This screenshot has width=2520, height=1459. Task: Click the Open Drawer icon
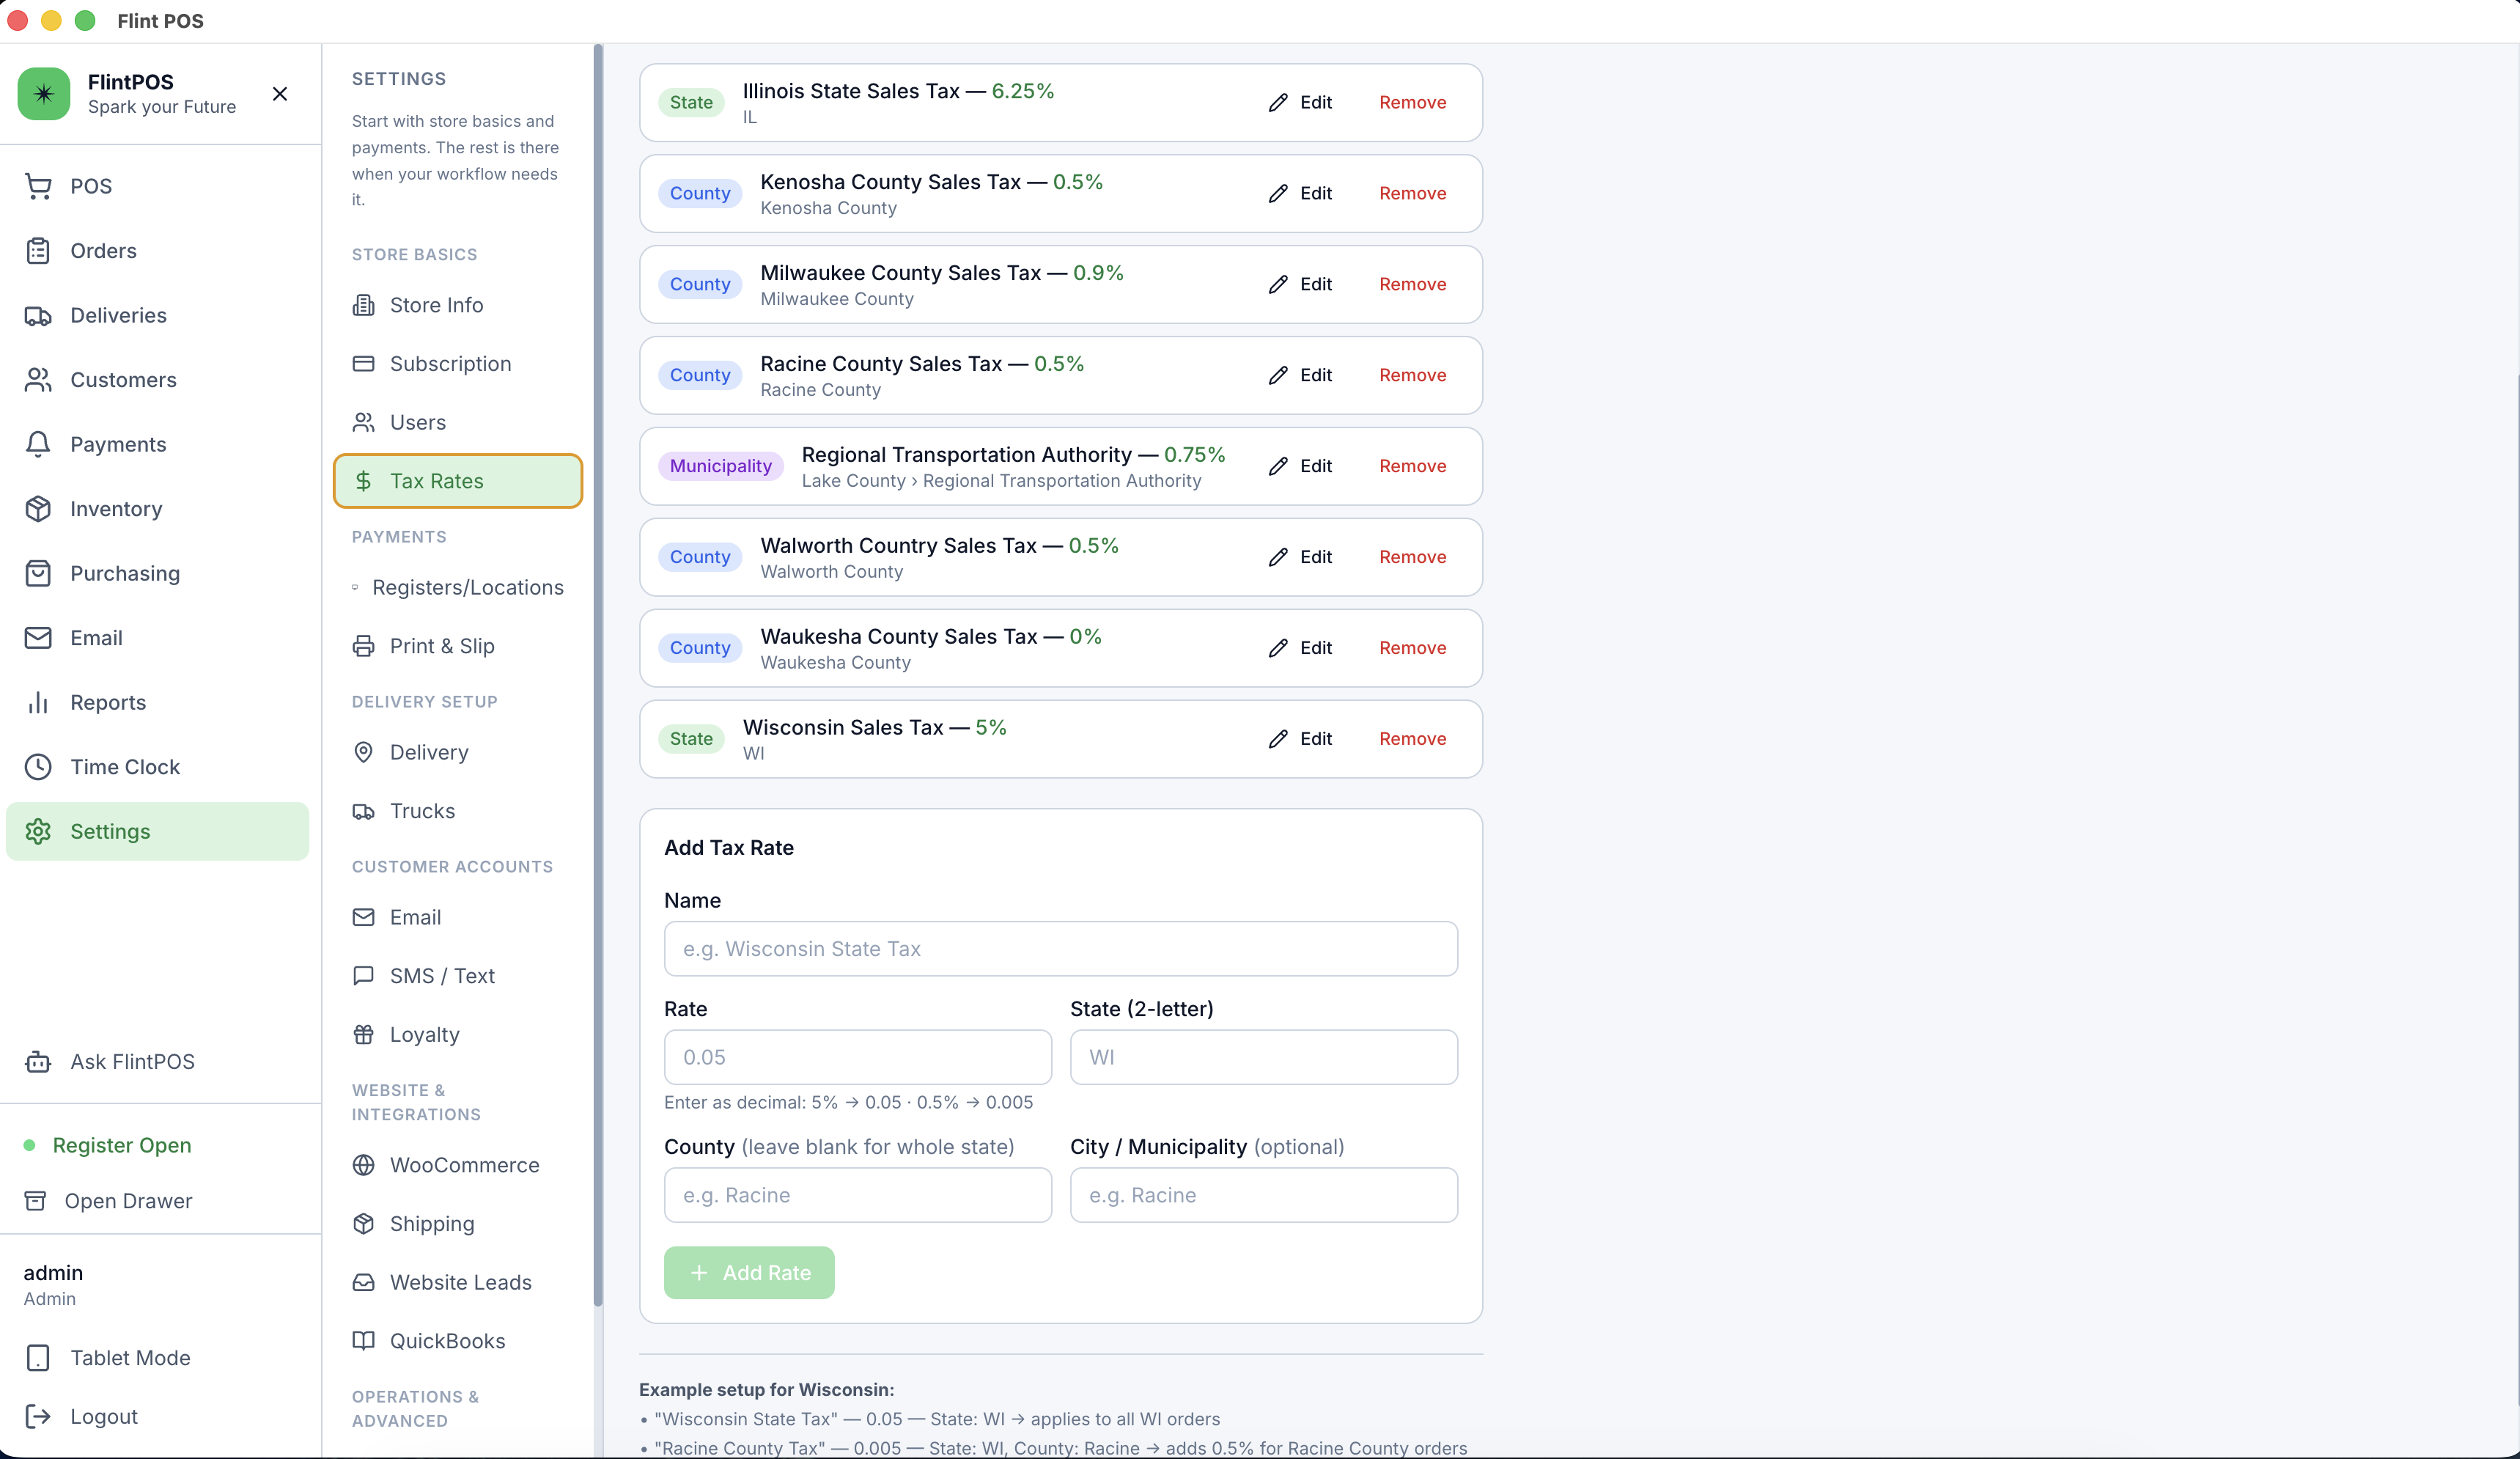pyautogui.click(x=35, y=1201)
